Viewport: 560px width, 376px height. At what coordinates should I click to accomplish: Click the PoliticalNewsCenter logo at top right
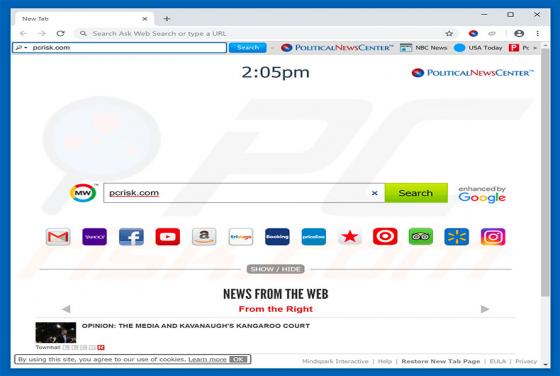(472, 73)
